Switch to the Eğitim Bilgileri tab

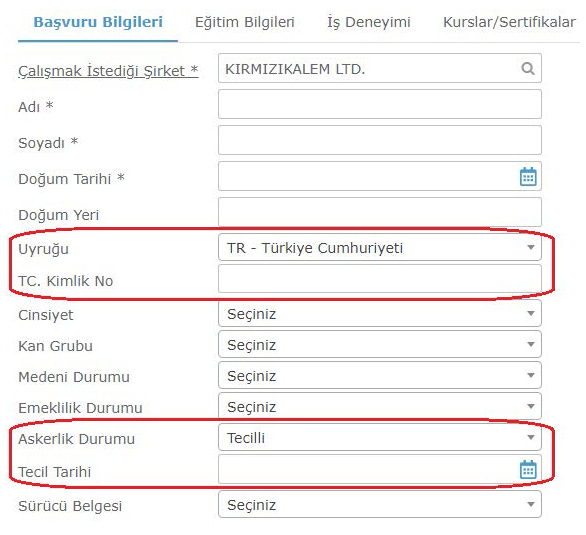tap(245, 22)
